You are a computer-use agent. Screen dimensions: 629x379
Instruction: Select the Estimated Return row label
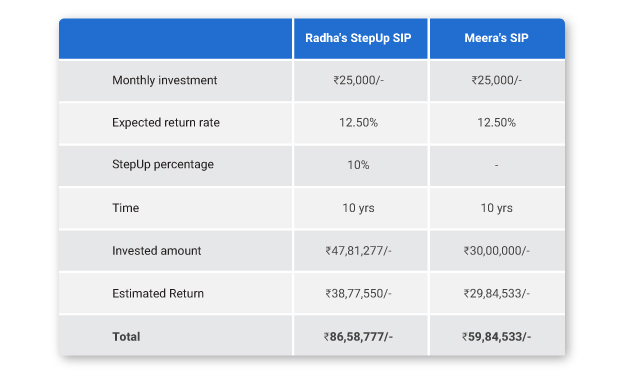(x=158, y=294)
